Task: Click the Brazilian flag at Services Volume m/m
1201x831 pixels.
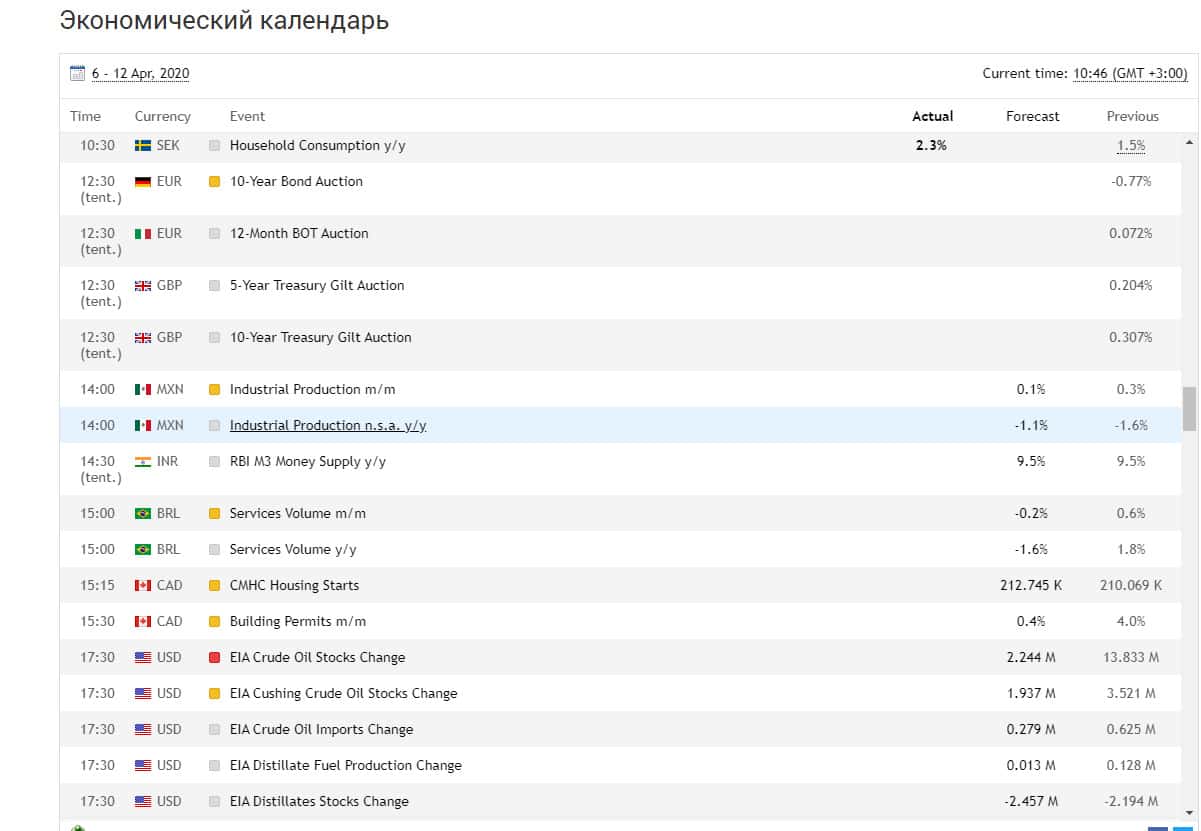Action: tap(142, 514)
